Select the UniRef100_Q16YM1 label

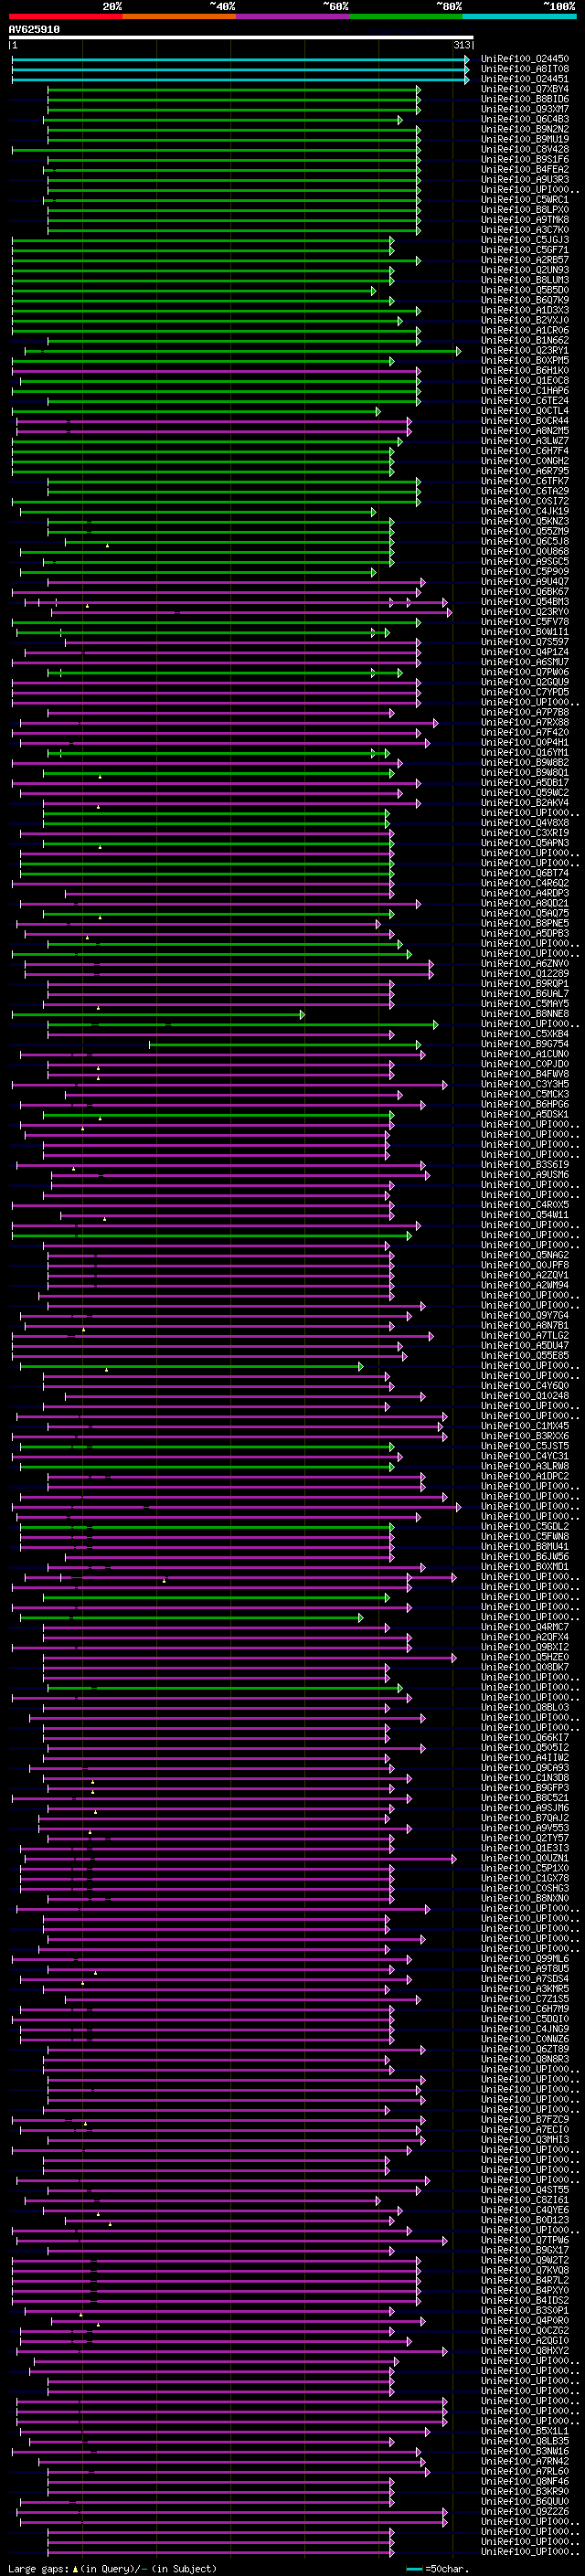pyautogui.click(x=525, y=753)
